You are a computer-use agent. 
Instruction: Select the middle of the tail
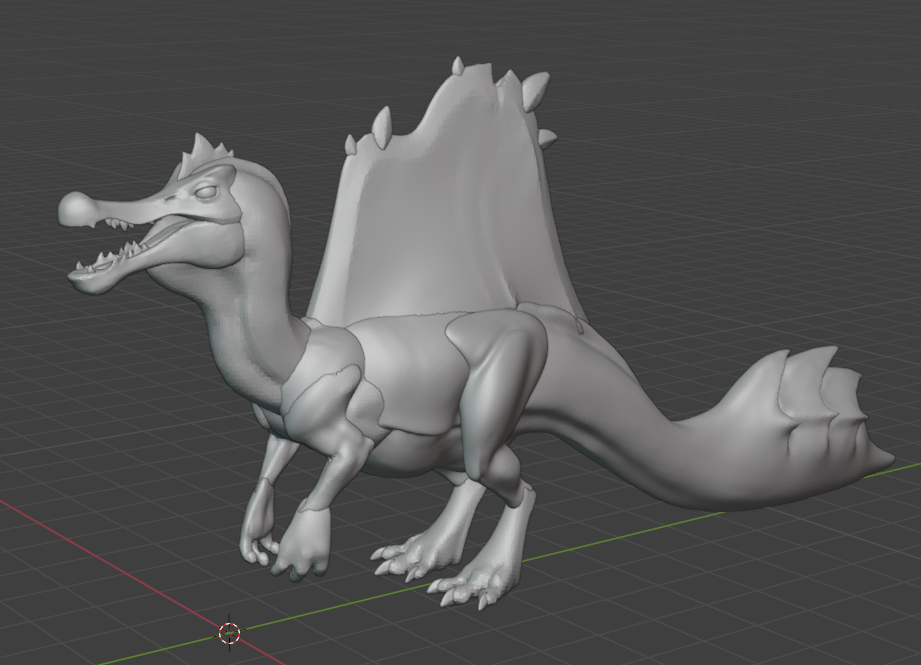[650, 440]
